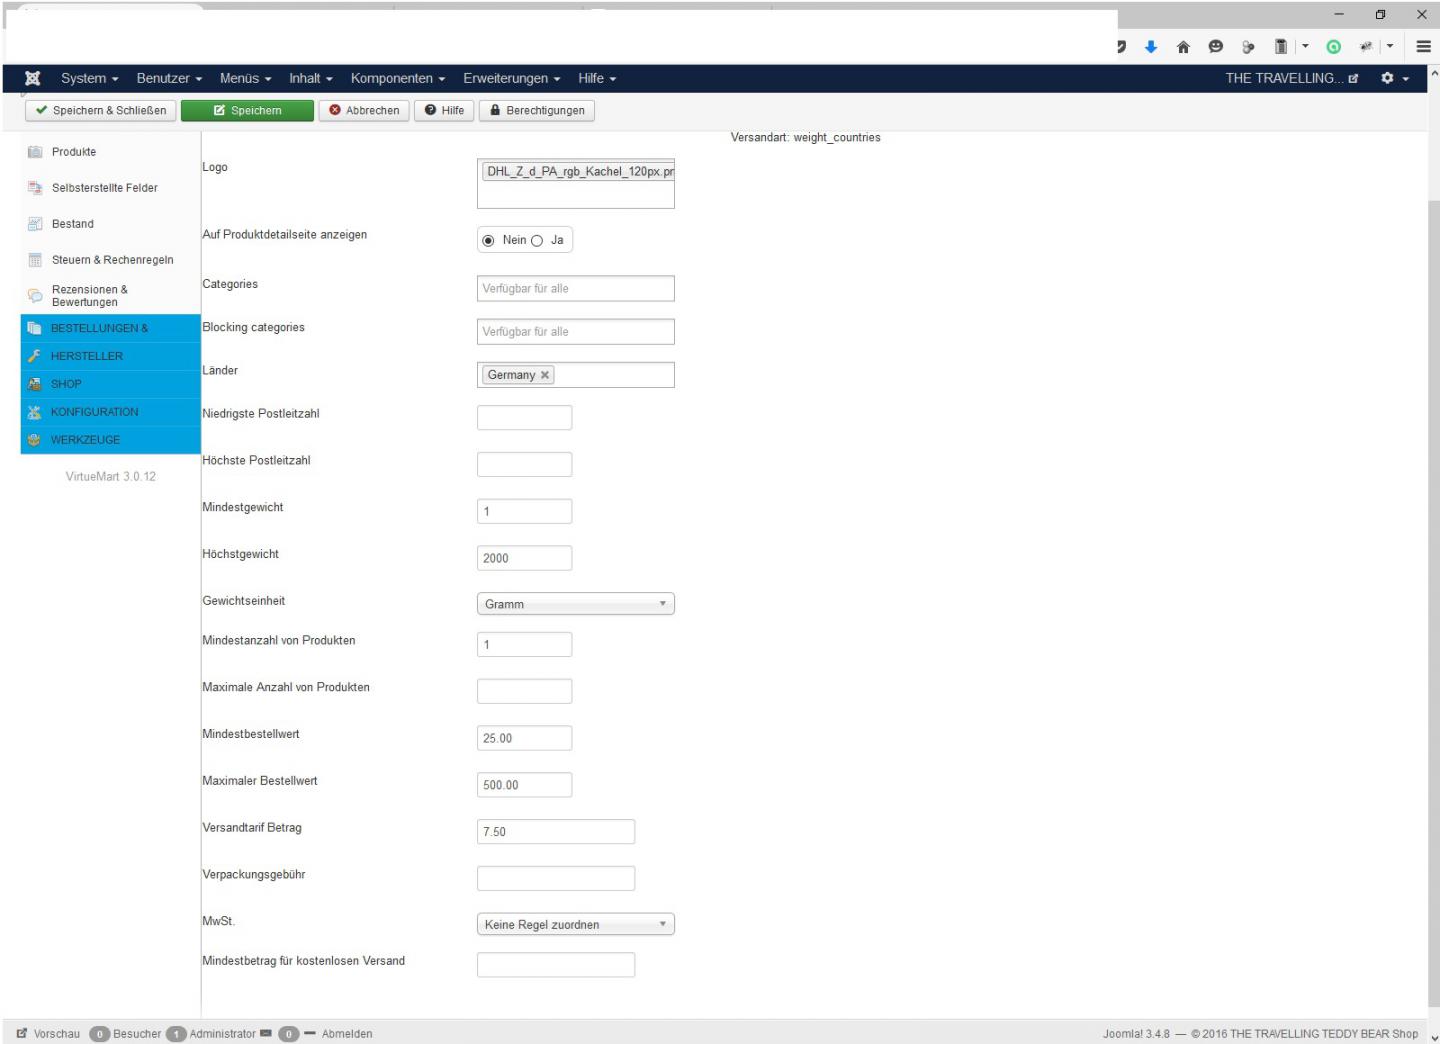Open the browser home icon

point(1183,47)
